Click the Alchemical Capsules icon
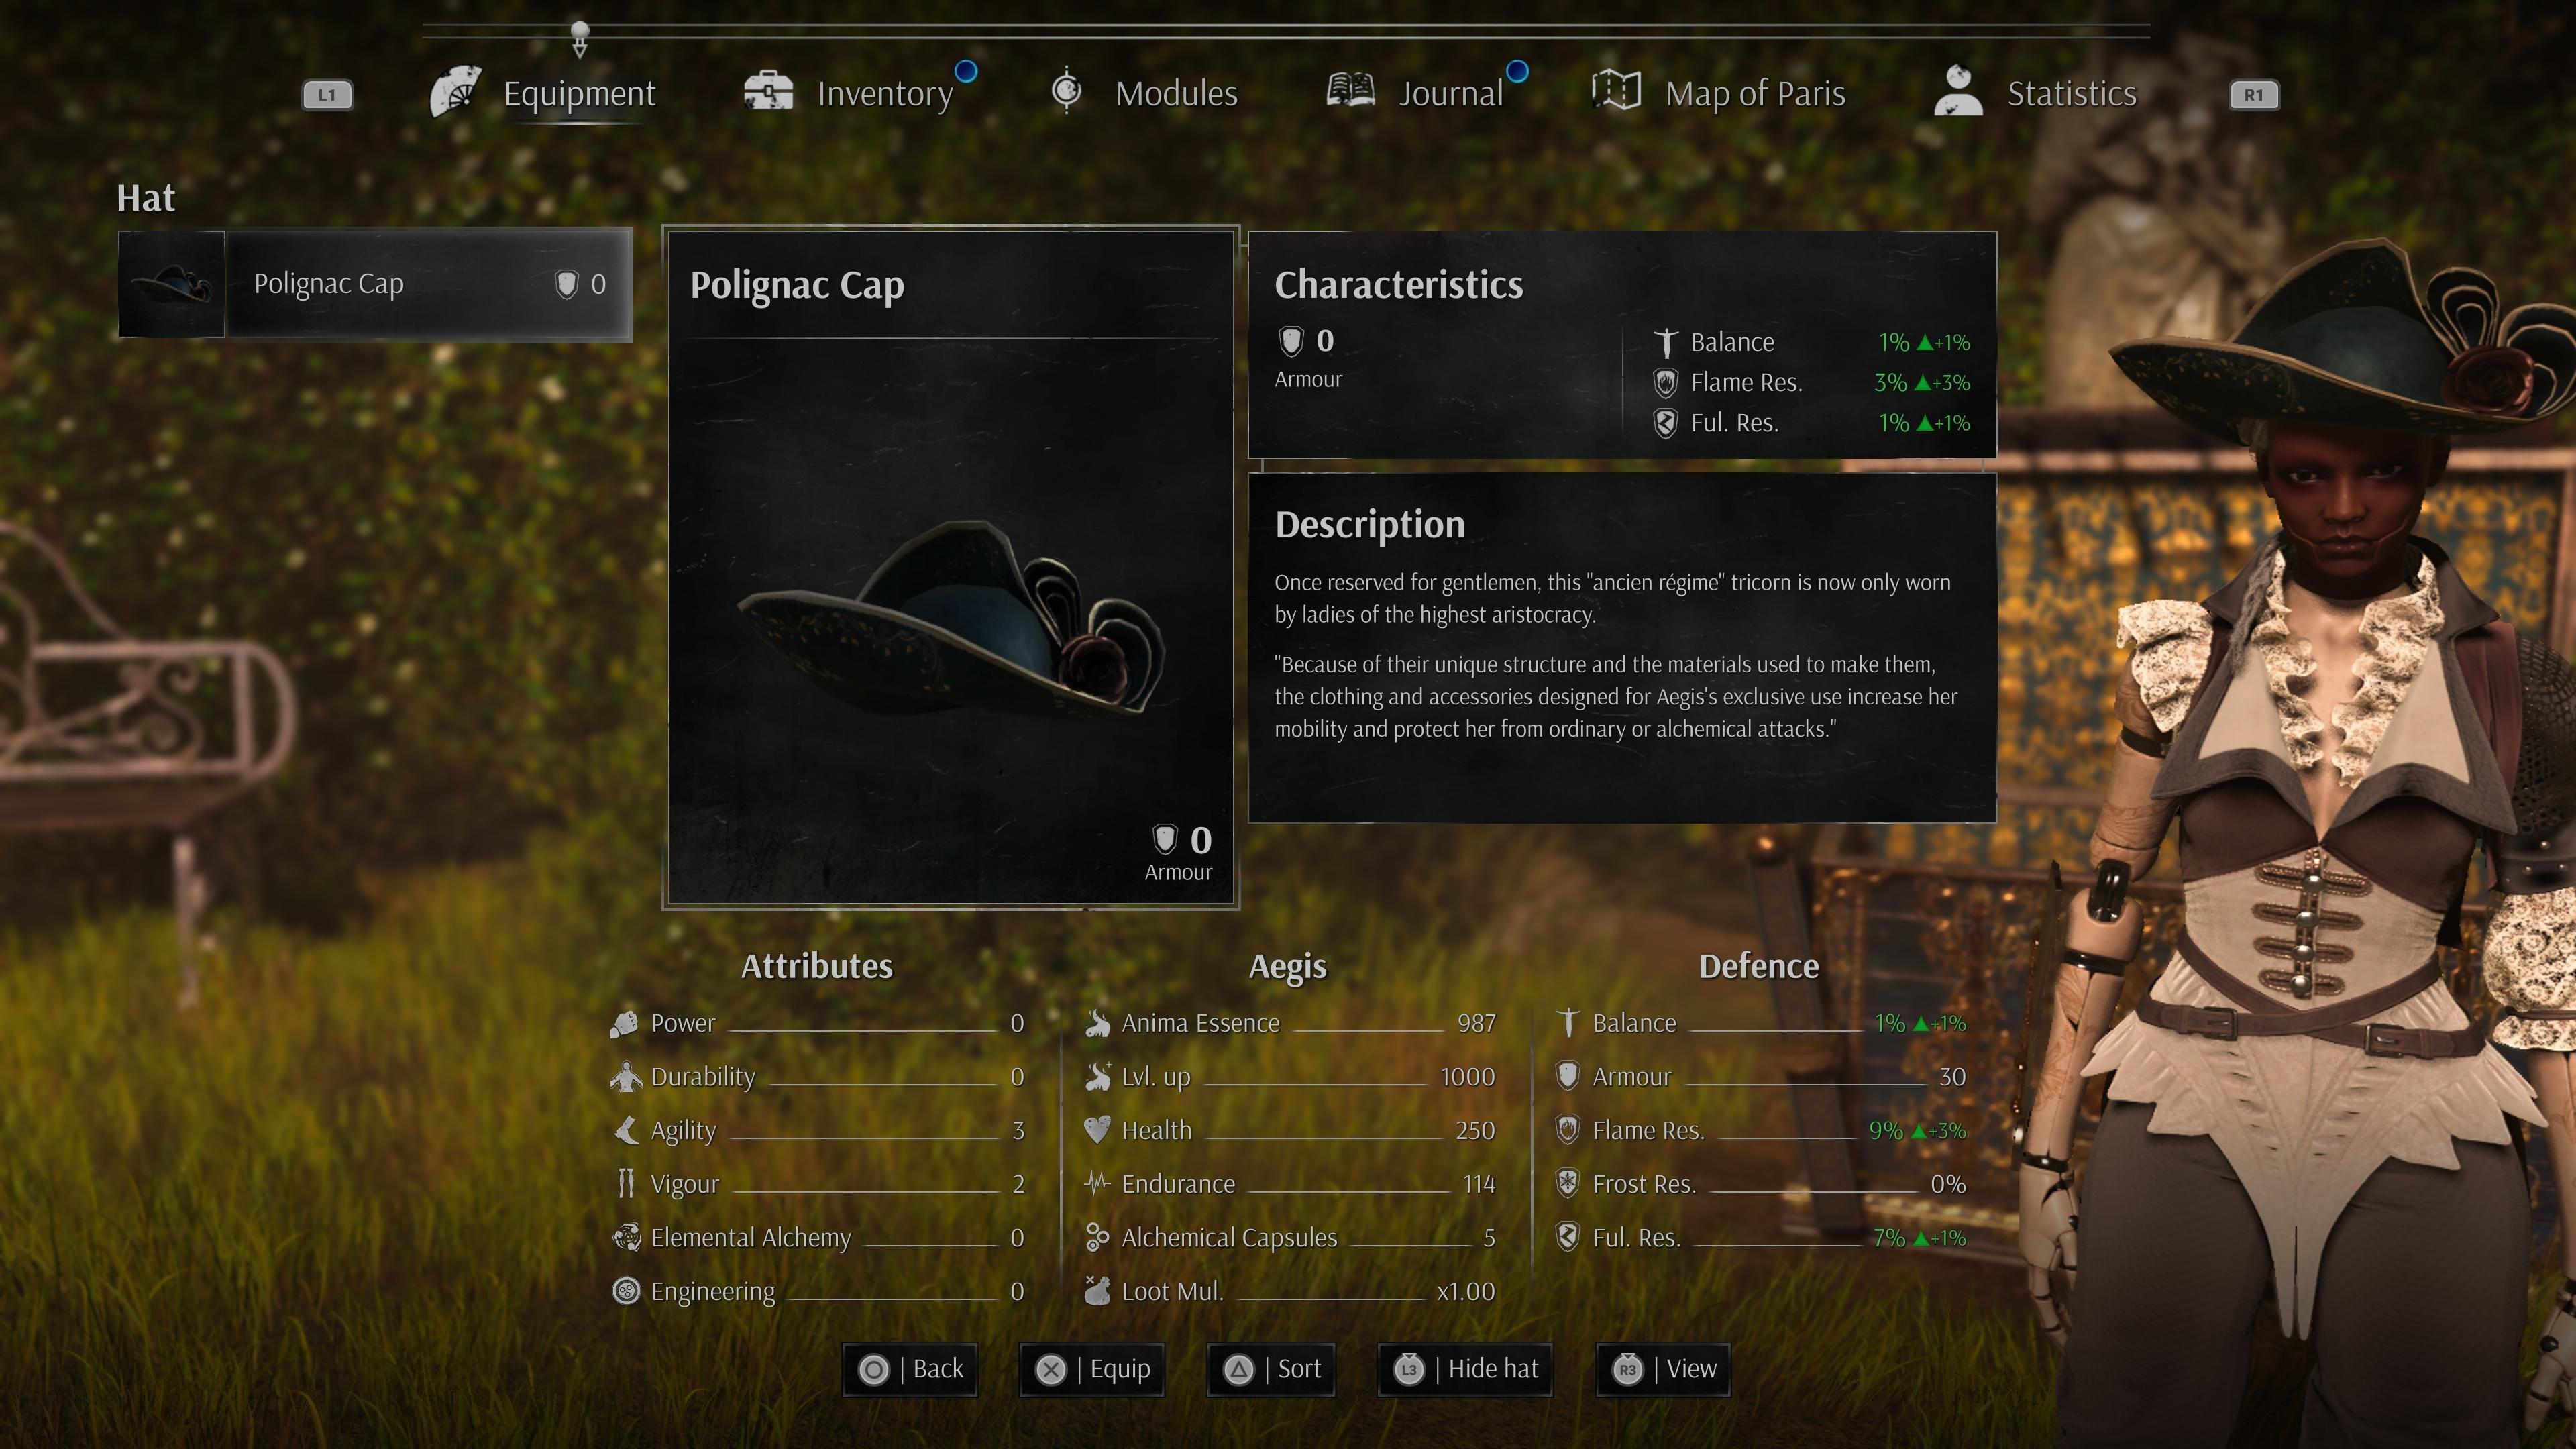The image size is (2576, 1449). click(x=1097, y=1237)
